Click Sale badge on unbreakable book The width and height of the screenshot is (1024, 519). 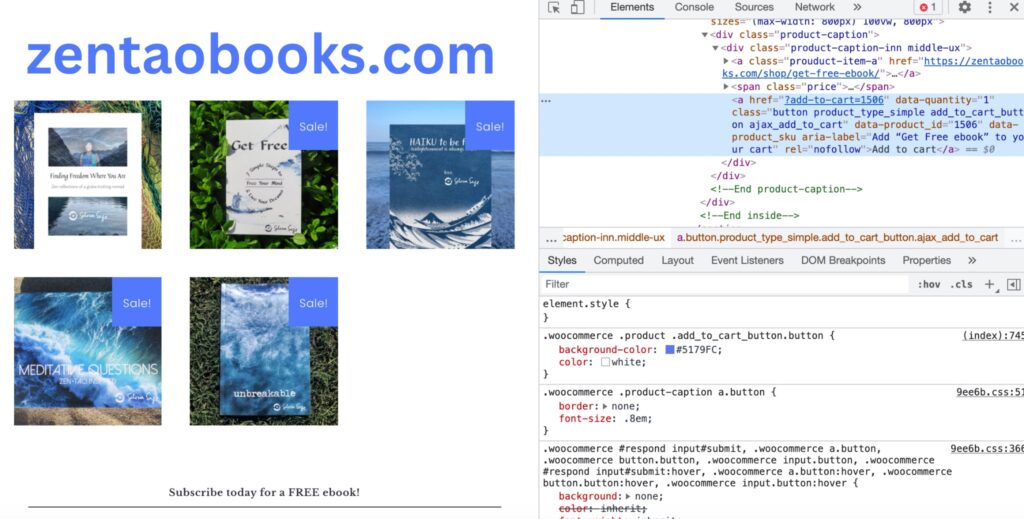click(x=313, y=302)
